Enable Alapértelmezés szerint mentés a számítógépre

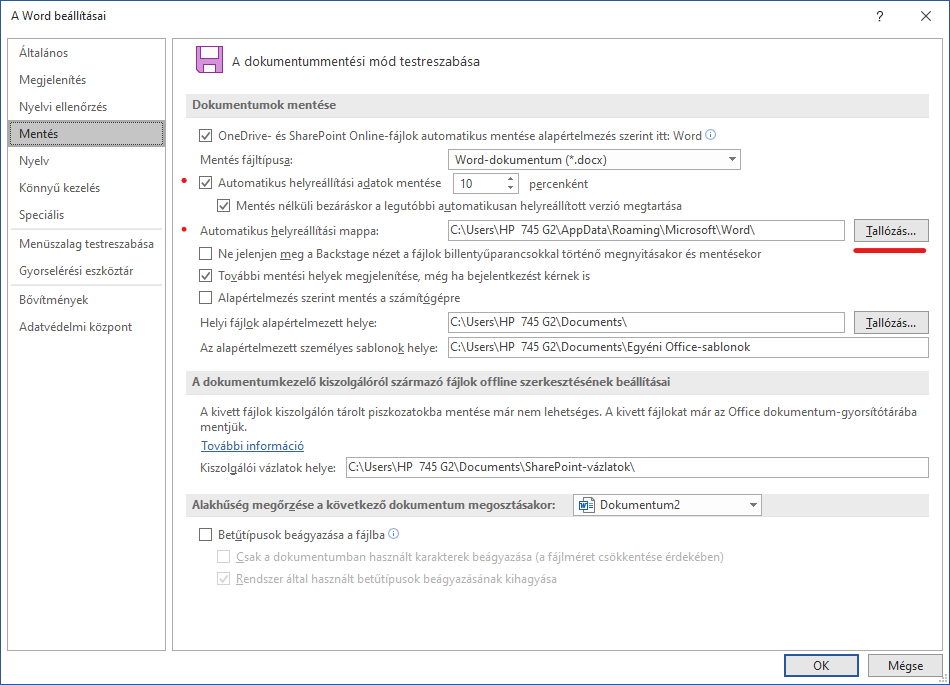pos(205,297)
